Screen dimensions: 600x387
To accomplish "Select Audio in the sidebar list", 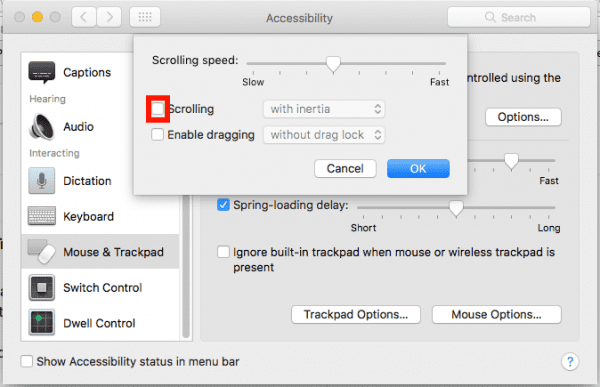I will pos(100,127).
